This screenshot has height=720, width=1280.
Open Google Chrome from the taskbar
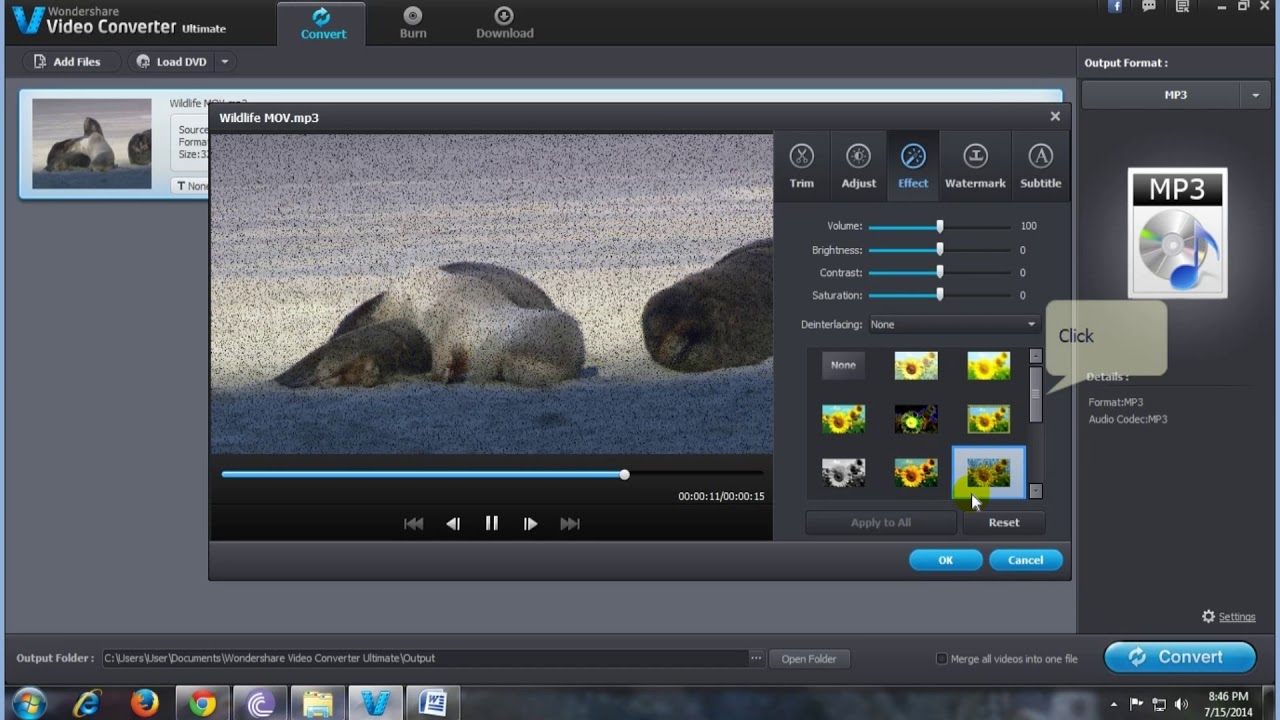point(202,704)
